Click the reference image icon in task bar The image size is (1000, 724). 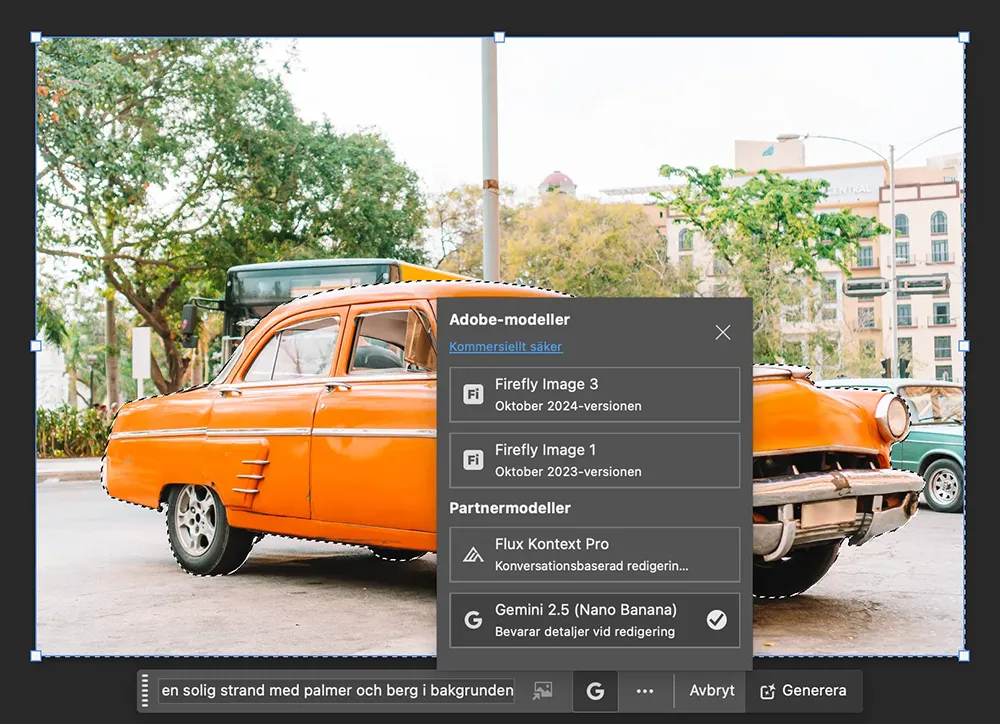point(543,691)
